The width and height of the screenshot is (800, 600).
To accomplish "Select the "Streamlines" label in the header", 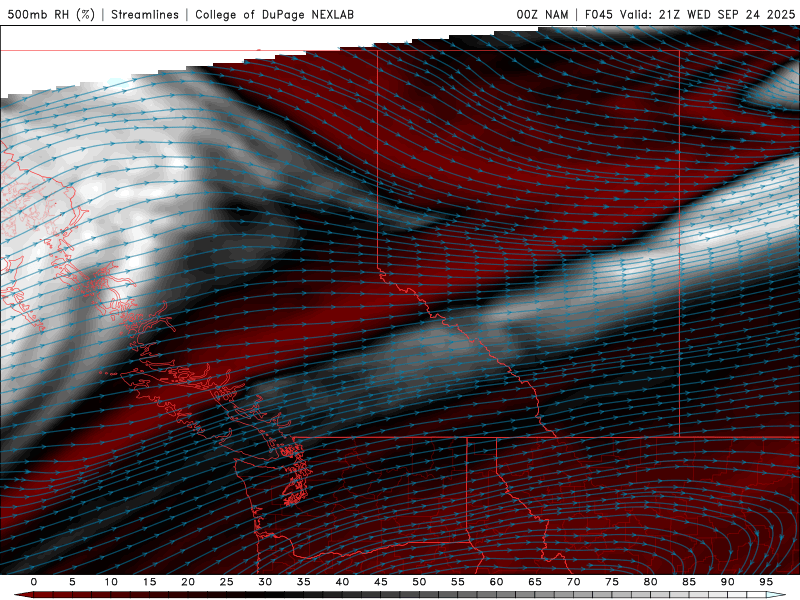I will point(145,14).
